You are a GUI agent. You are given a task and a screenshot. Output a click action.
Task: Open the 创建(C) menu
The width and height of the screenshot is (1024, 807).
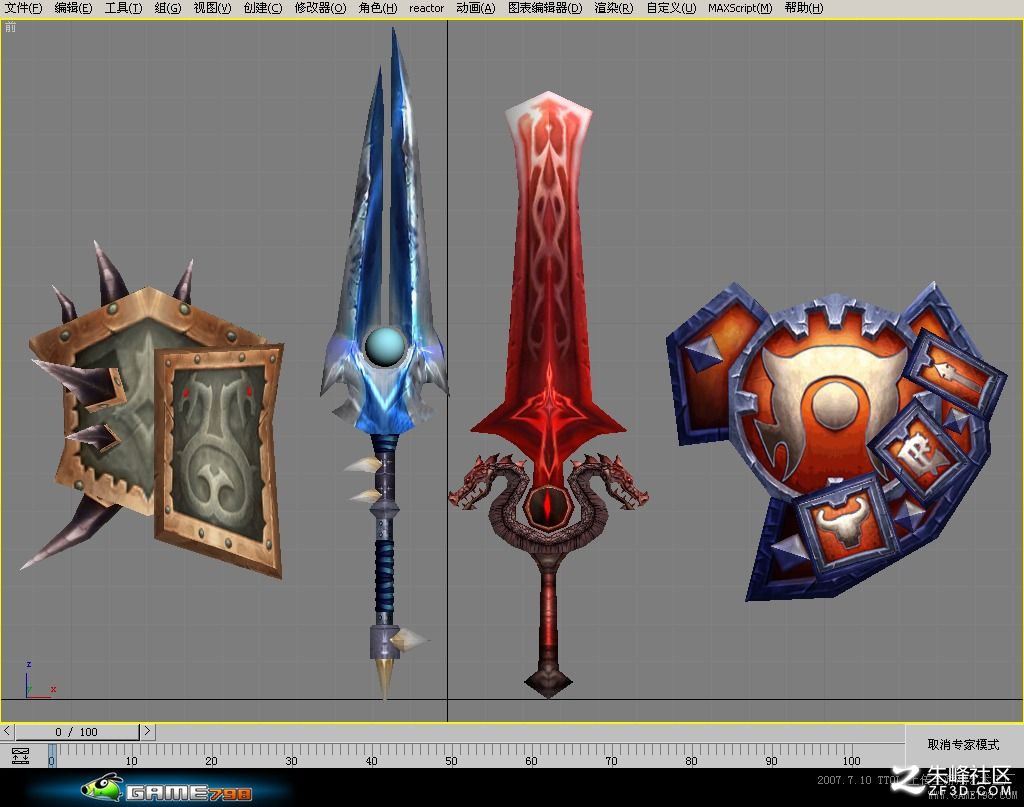click(x=263, y=8)
